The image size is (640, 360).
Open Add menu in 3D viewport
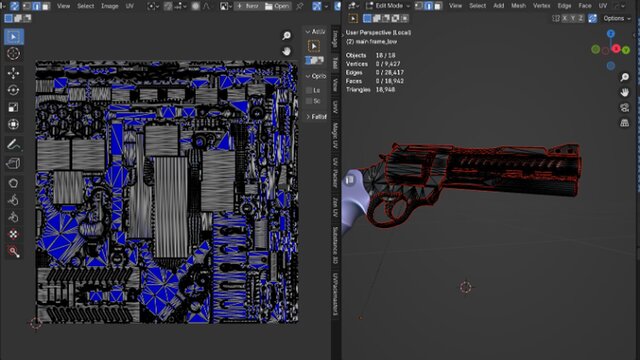coord(498,6)
